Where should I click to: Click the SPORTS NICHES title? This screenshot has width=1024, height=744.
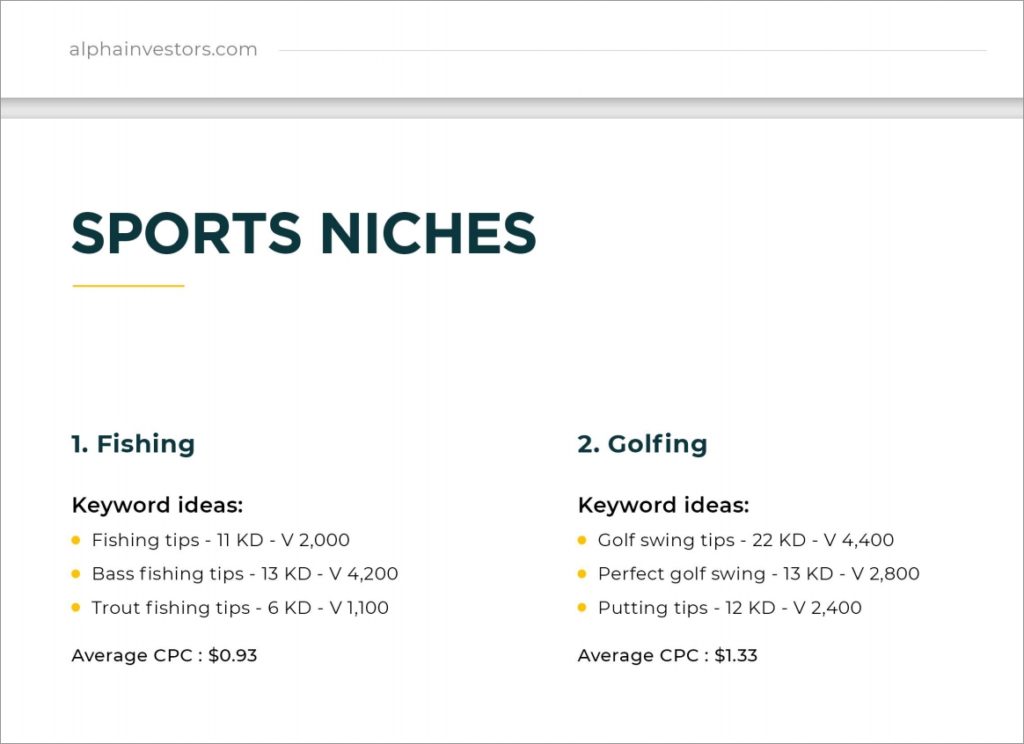click(304, 234)
